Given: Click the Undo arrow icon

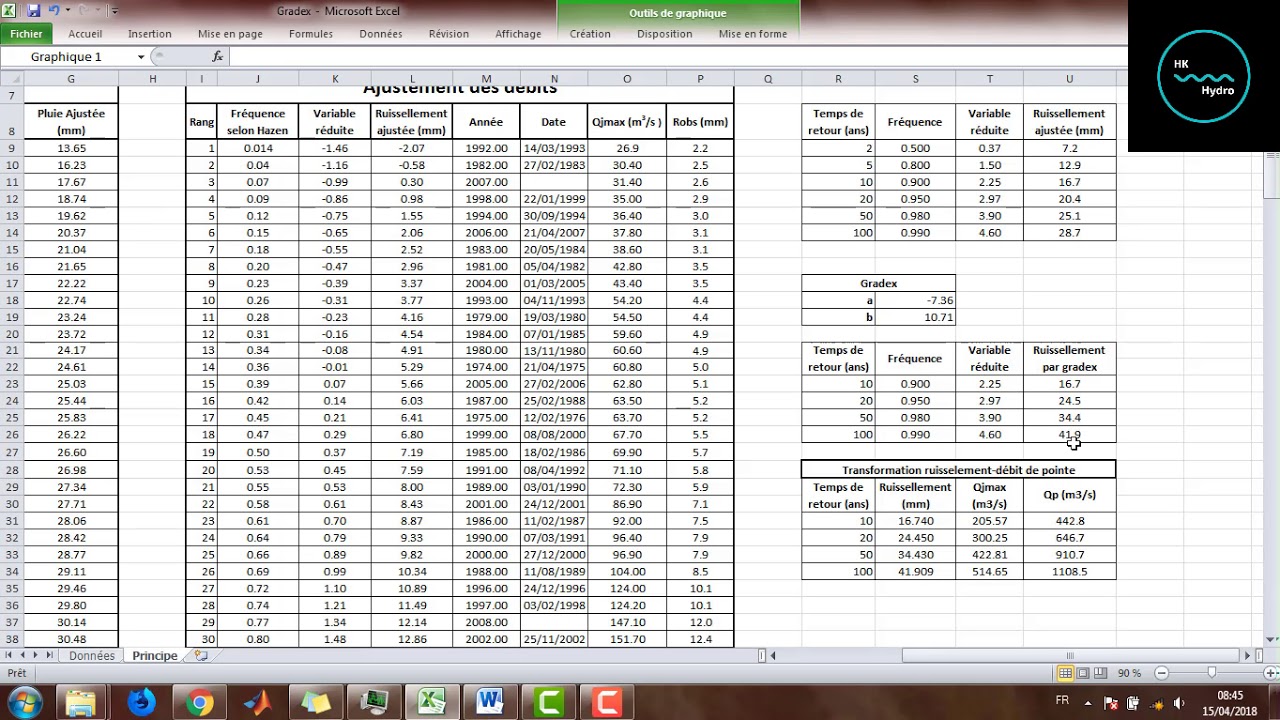Looking at the screenshot, I should point(55,11).
